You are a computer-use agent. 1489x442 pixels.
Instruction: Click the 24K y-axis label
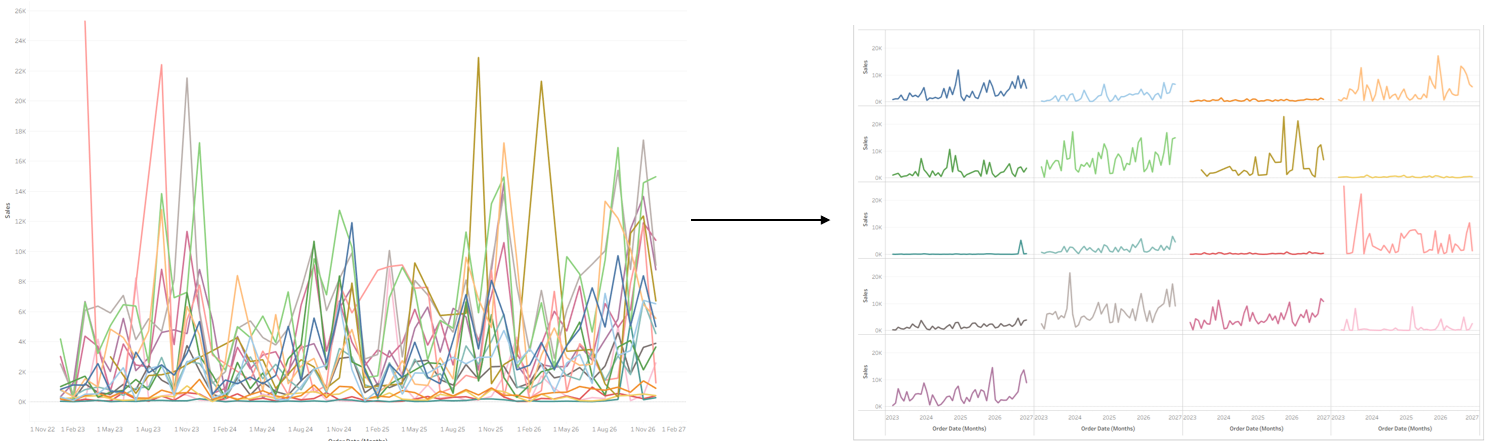pyautogui.click(x=21, y=41)
